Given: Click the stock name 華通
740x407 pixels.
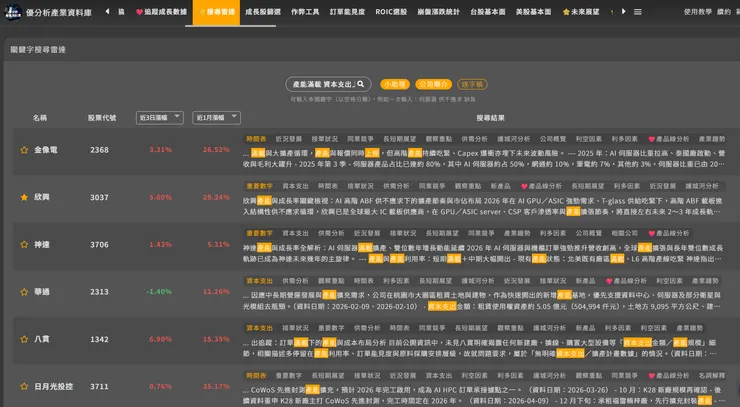Looking at the screenshot, I should tap(42, 292).
